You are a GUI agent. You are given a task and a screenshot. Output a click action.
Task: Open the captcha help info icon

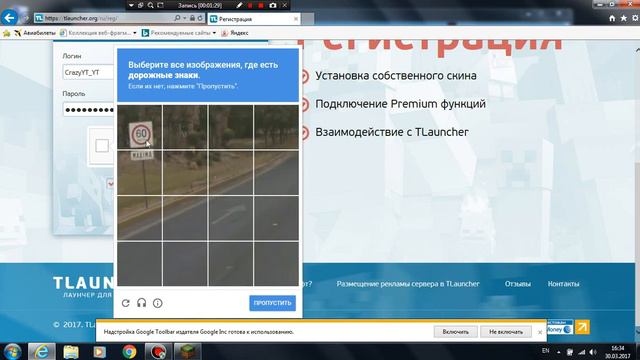[x=158, y=303]
